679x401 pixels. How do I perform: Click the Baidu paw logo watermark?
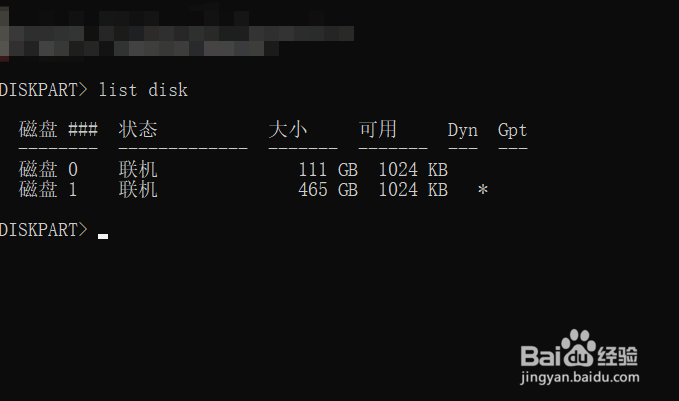579,349
